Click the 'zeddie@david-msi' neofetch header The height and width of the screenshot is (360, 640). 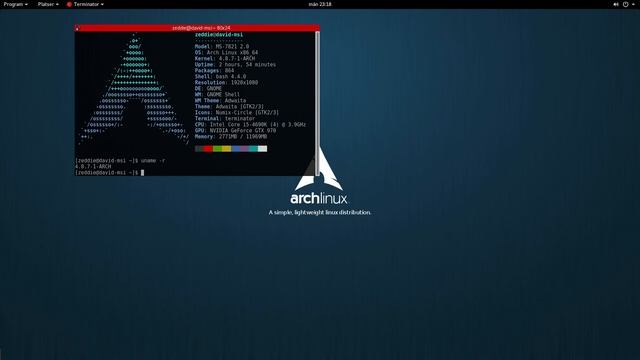click(219, 35)
